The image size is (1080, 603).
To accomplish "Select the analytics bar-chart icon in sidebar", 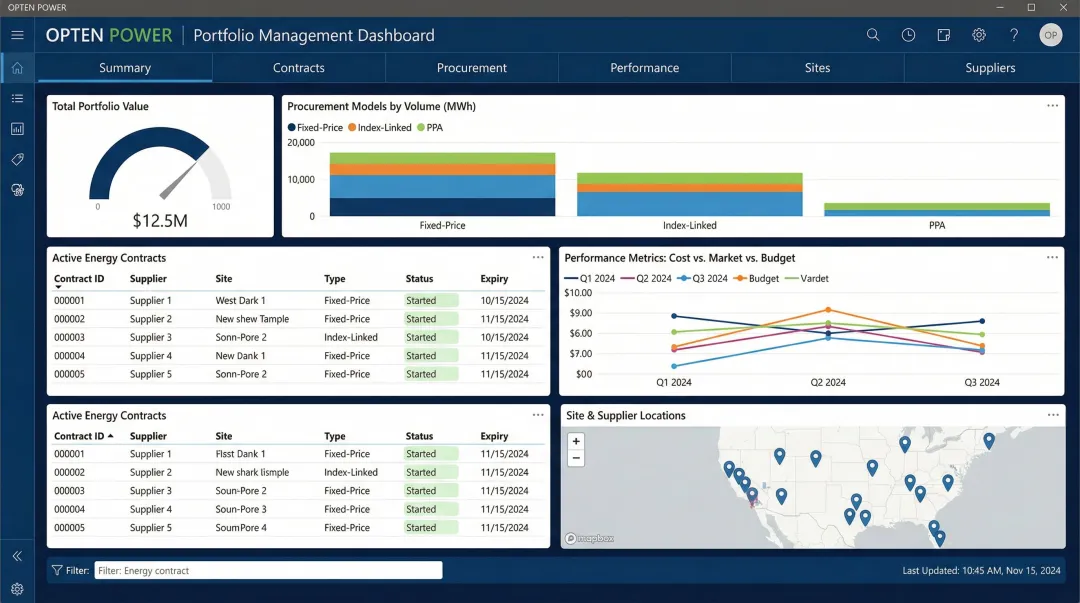I will pos(17,128).
